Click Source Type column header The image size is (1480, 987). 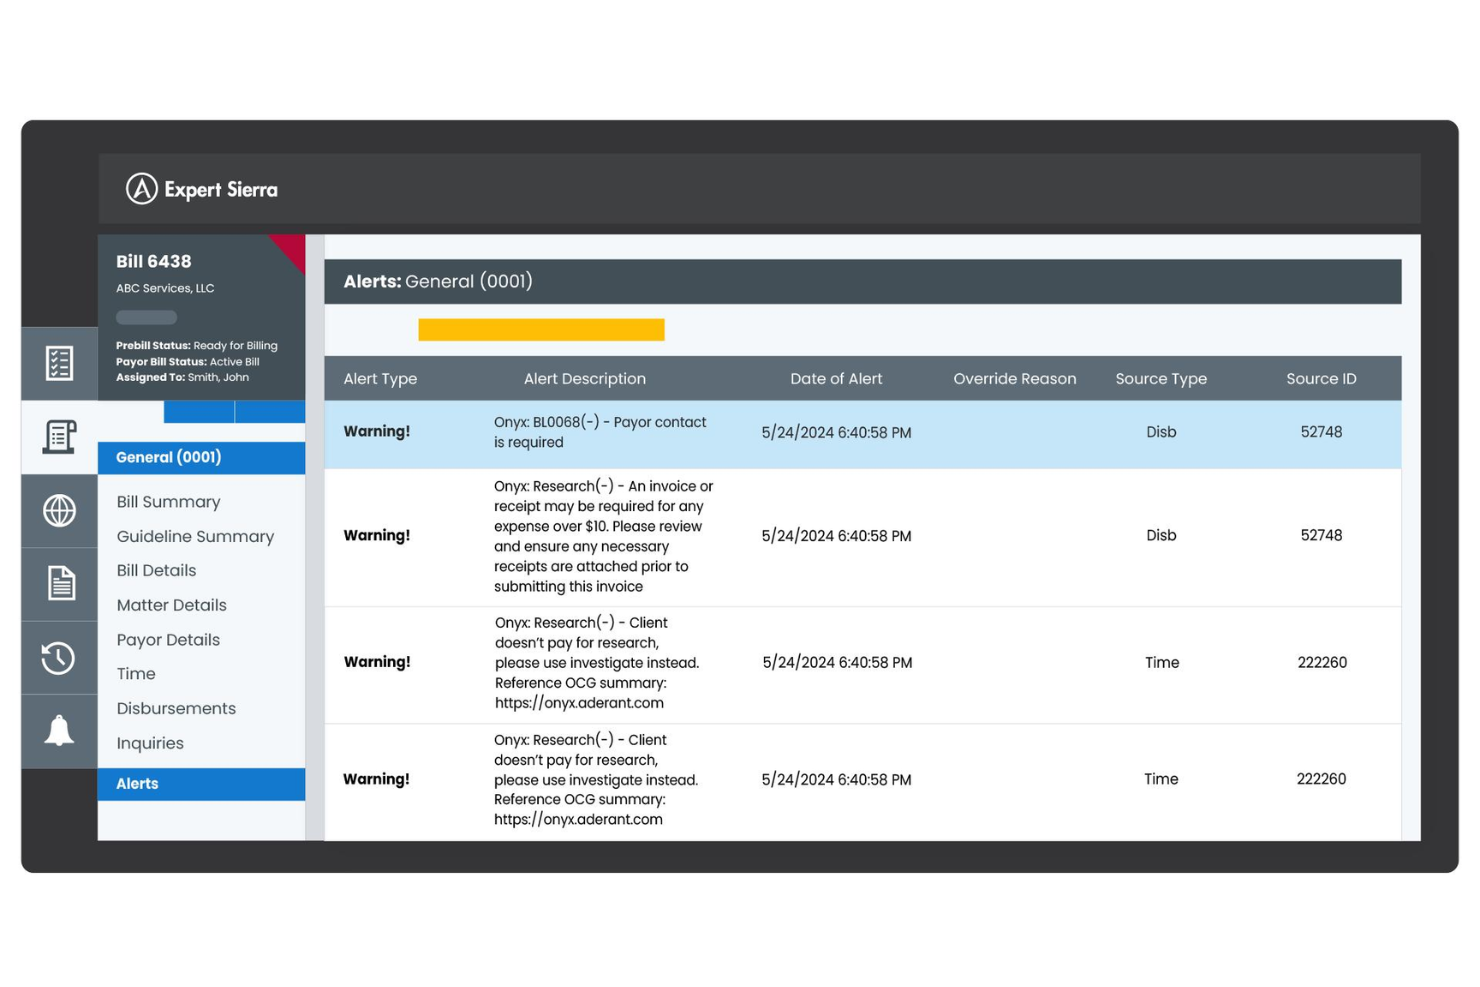1161,379
